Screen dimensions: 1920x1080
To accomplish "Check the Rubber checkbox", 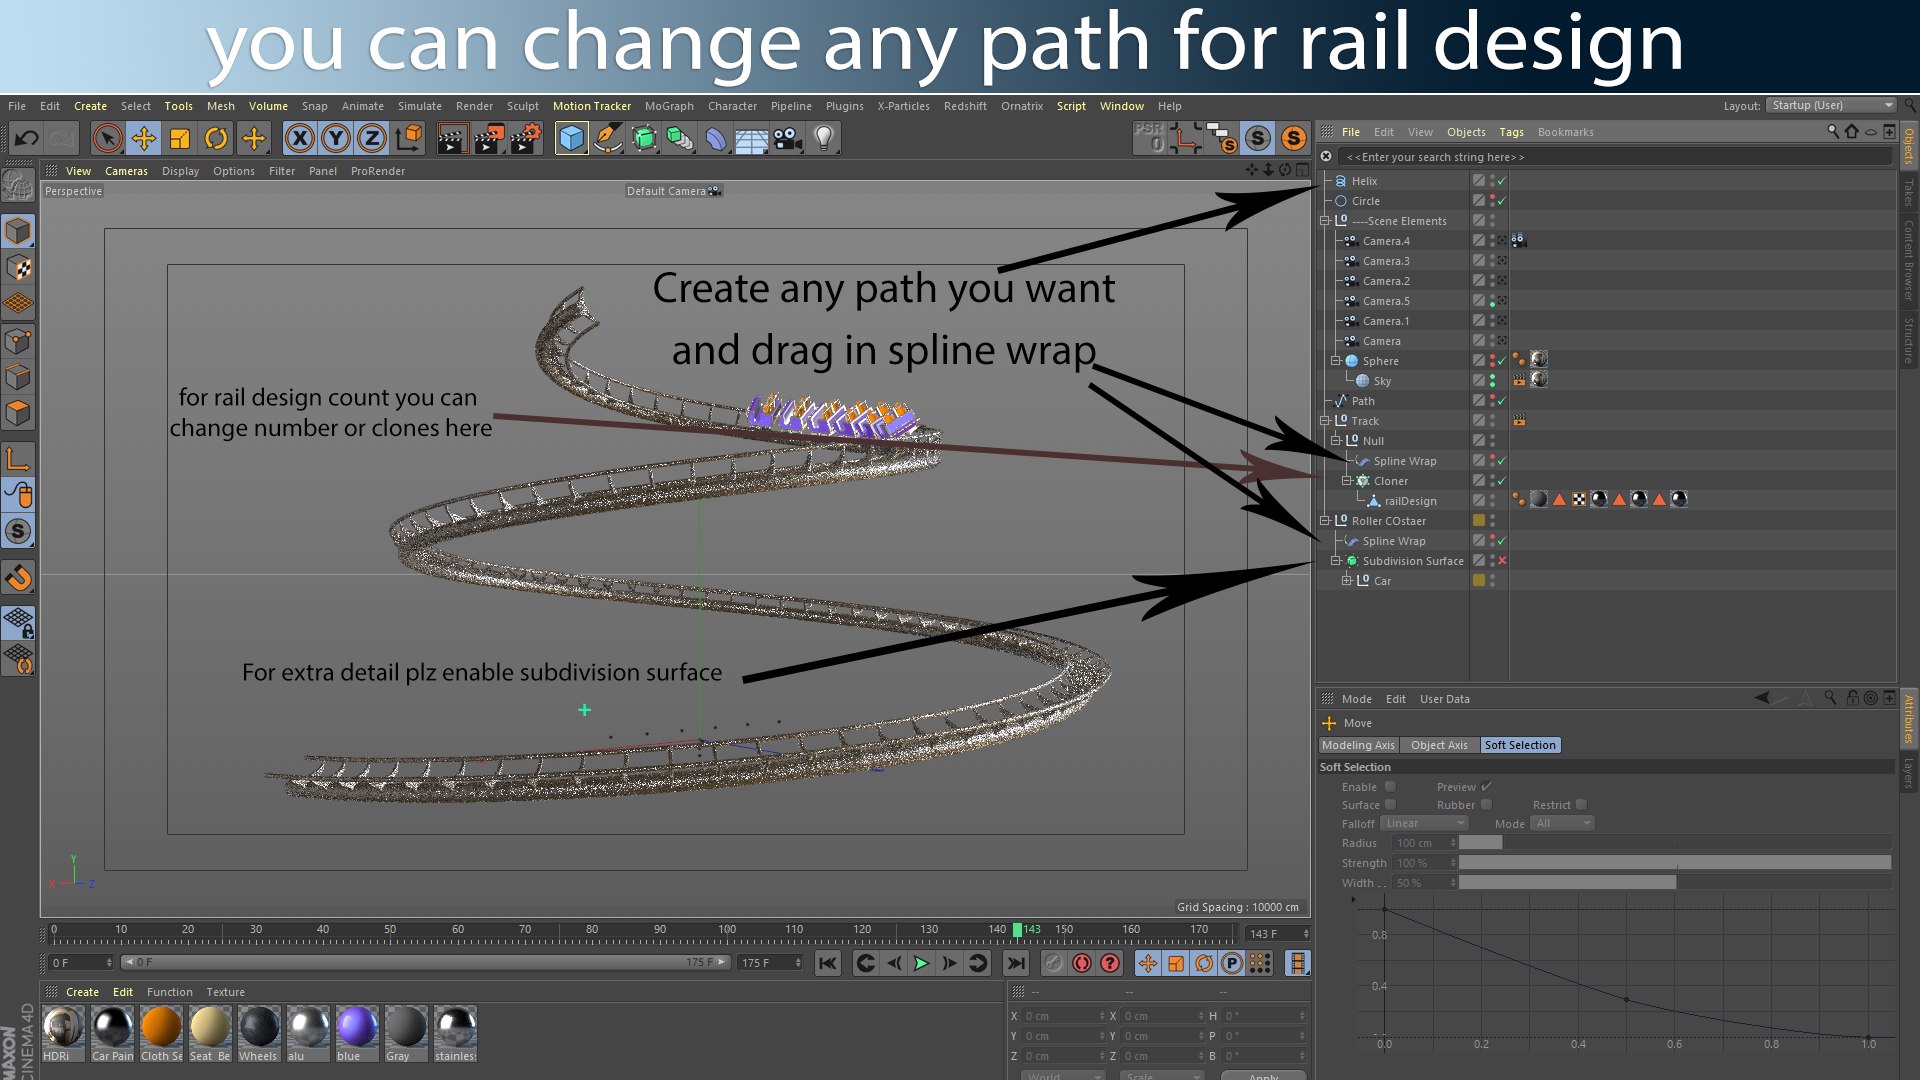I will 1487,805.
